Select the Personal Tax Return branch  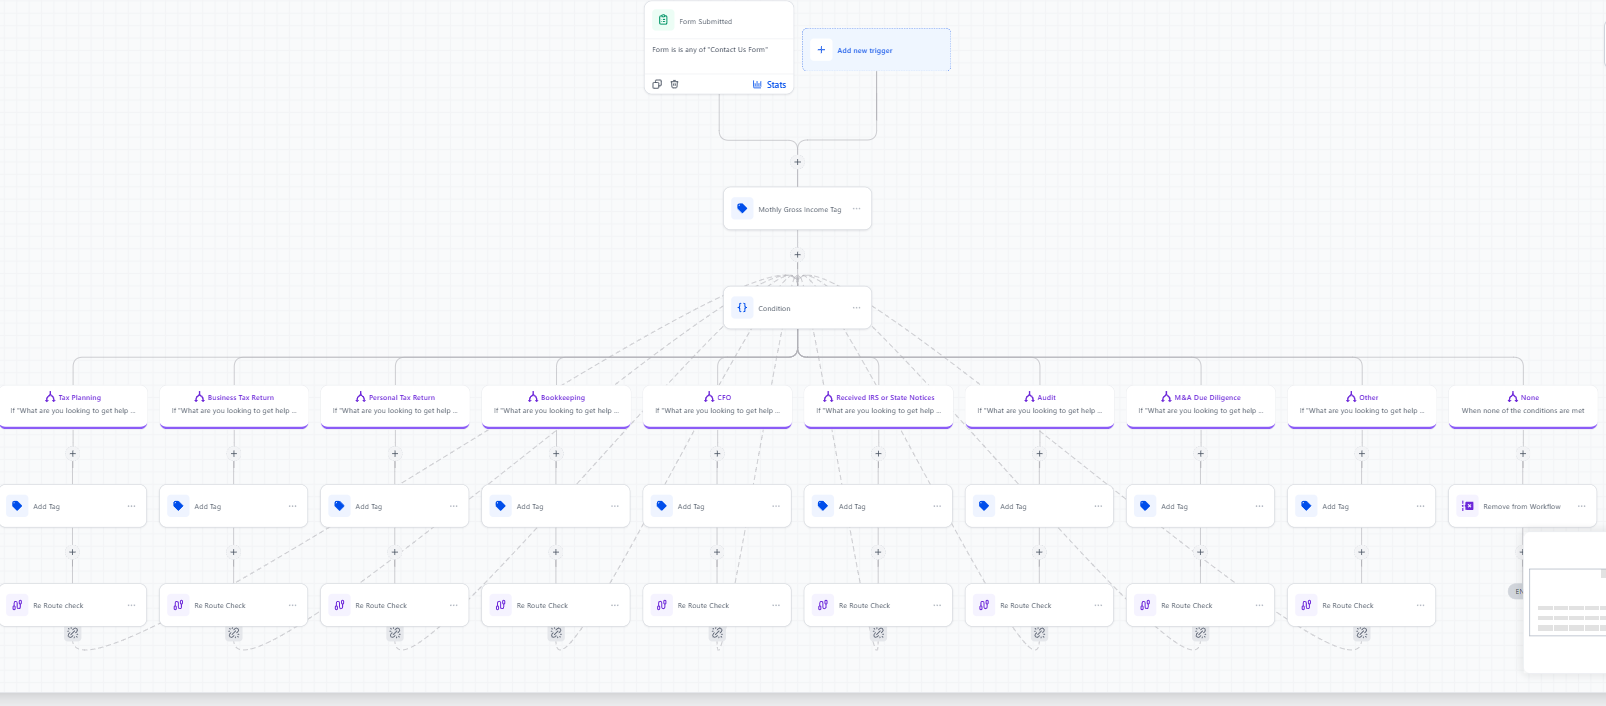[395, 406]
